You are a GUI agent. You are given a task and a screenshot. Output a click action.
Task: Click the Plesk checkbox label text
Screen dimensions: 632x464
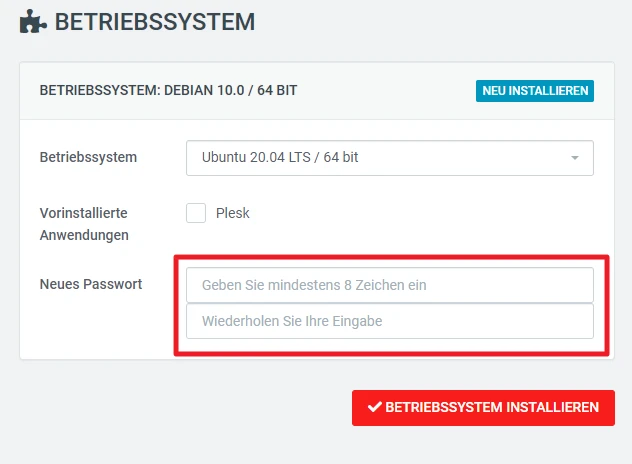click(233, 213)
